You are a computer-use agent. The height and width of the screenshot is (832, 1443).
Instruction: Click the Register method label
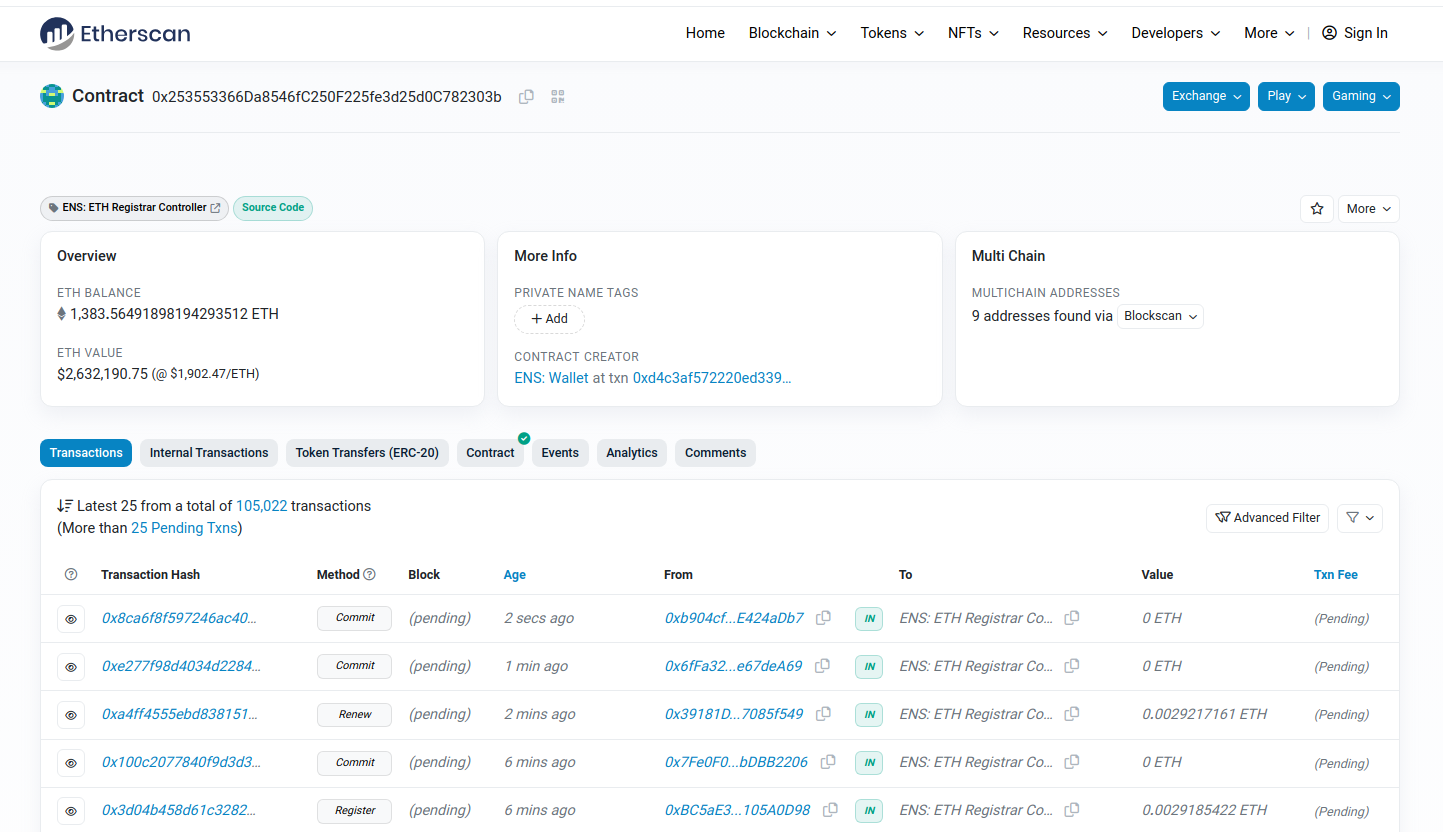coord(355,811)
